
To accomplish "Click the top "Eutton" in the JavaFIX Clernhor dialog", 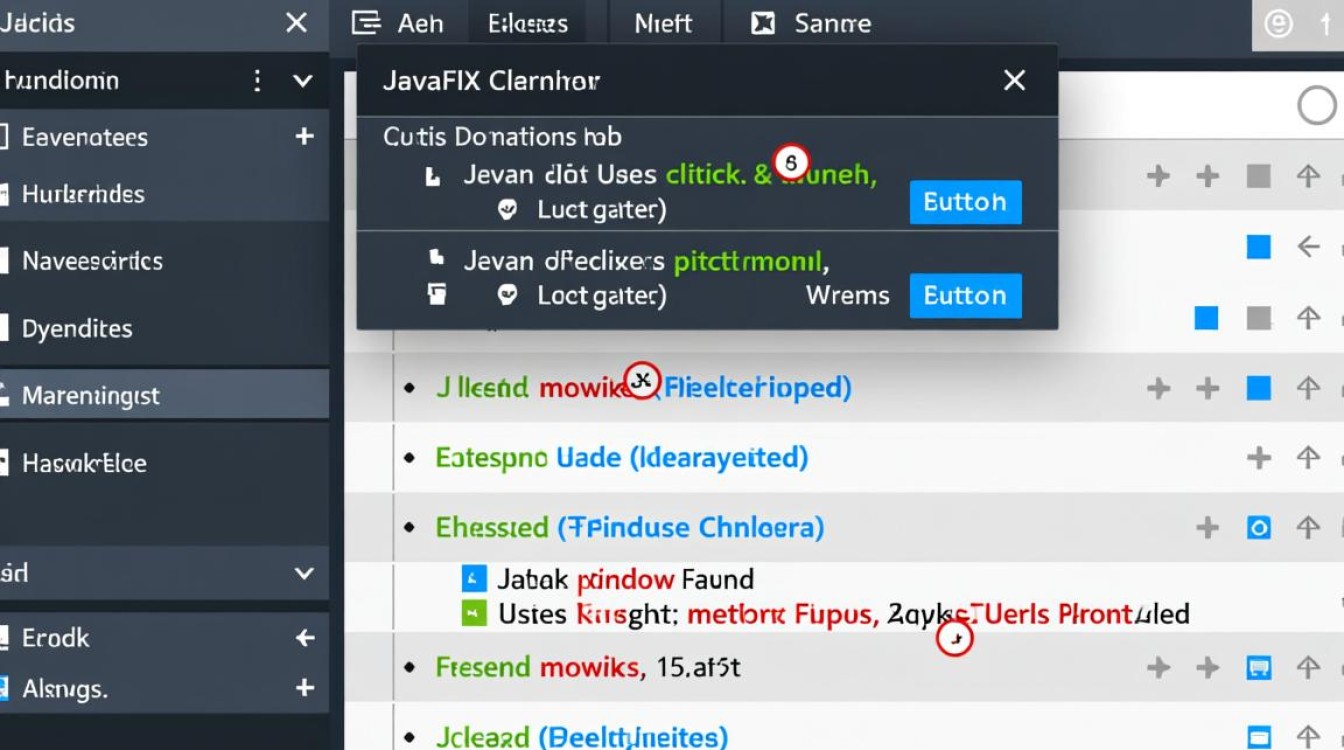I will point(965,201).
